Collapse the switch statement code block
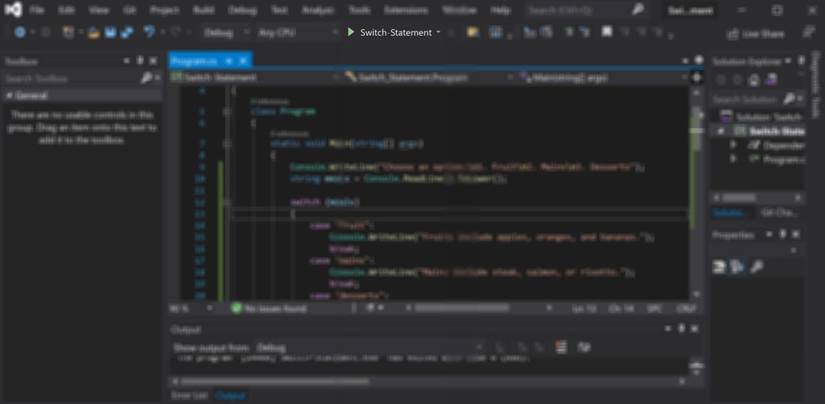The image size is (825, 404). coord(227,202)
